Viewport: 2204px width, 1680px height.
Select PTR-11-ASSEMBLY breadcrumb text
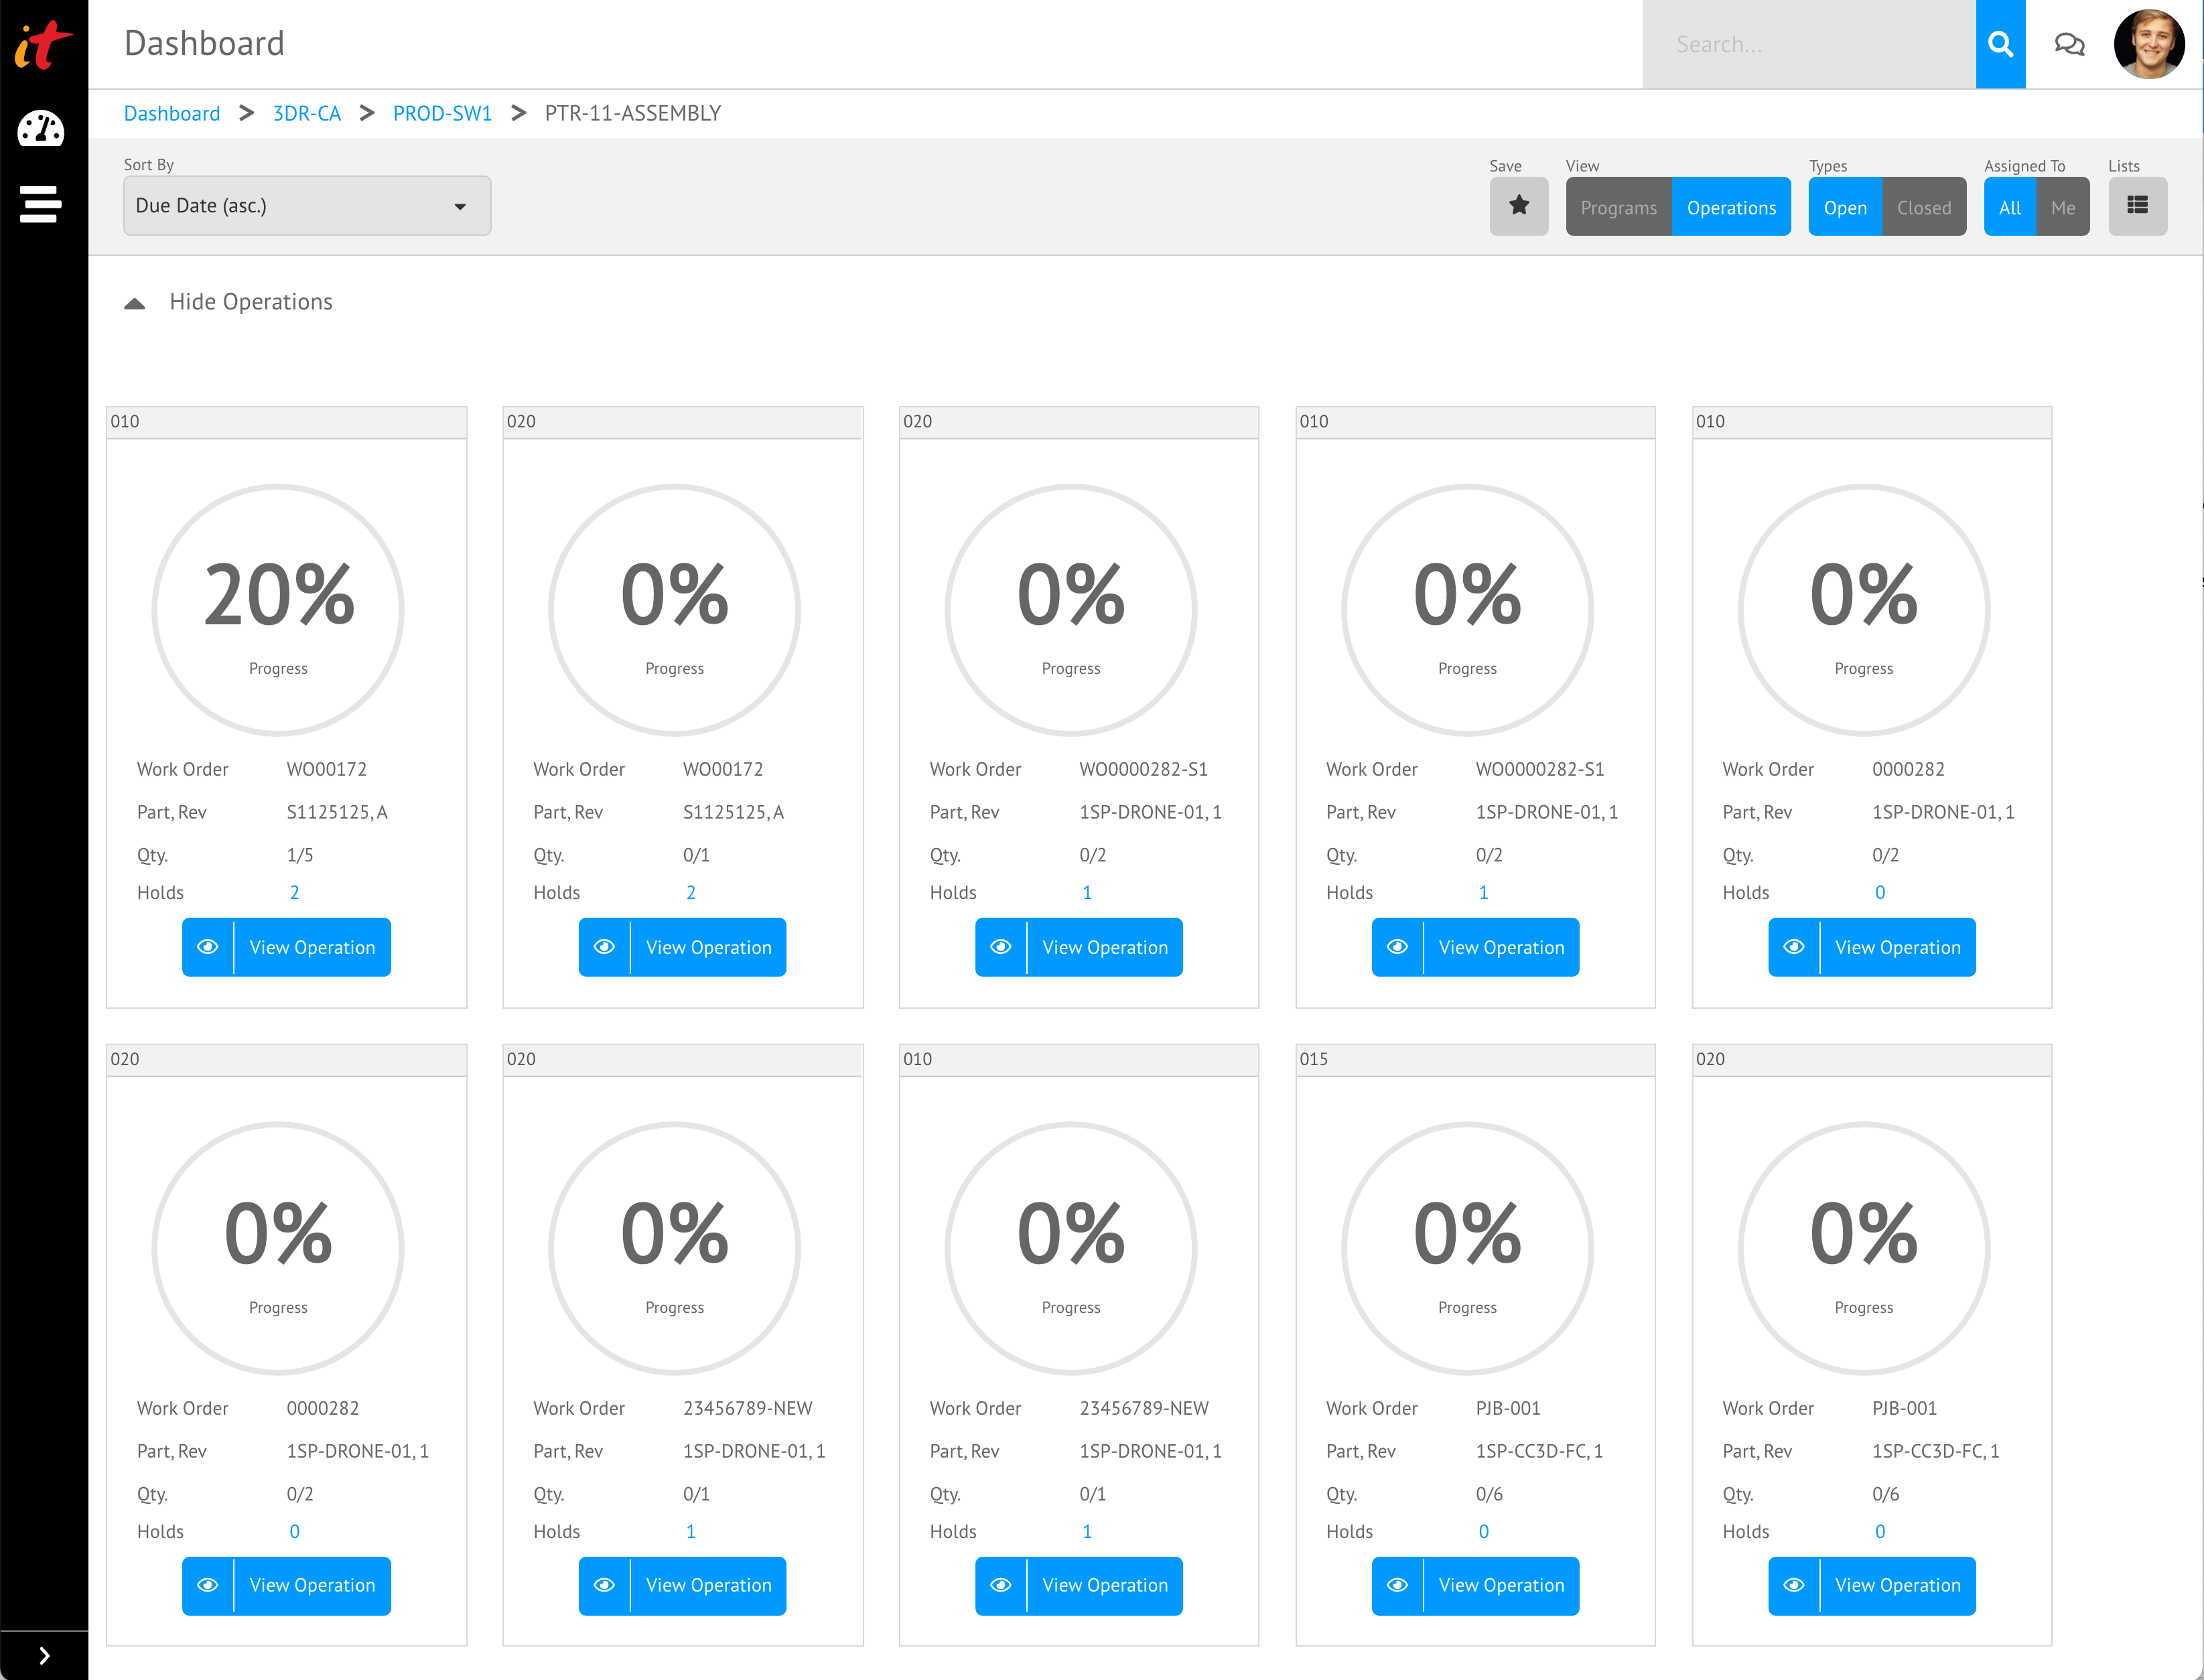point(632,113)
